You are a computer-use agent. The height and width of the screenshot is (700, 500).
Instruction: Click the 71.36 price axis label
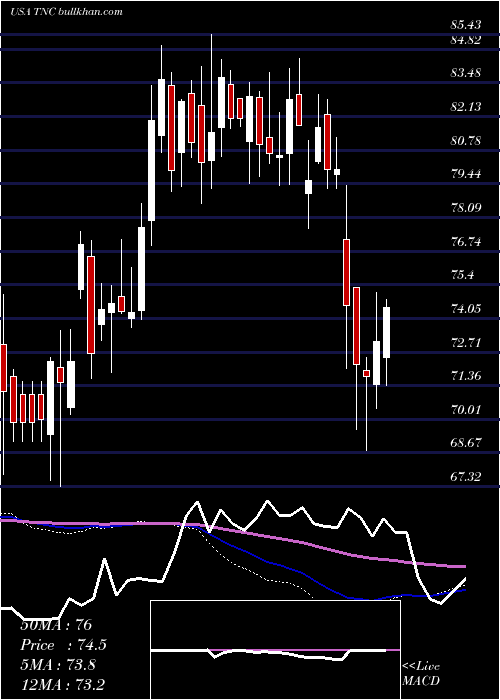click(x=466, y=375)
